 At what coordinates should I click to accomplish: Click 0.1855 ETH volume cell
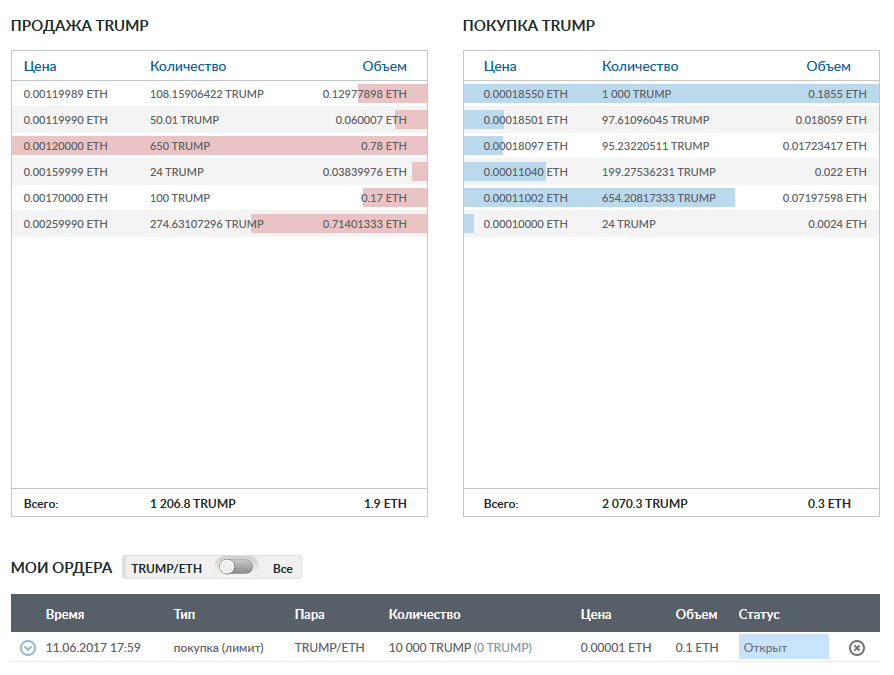837,94
